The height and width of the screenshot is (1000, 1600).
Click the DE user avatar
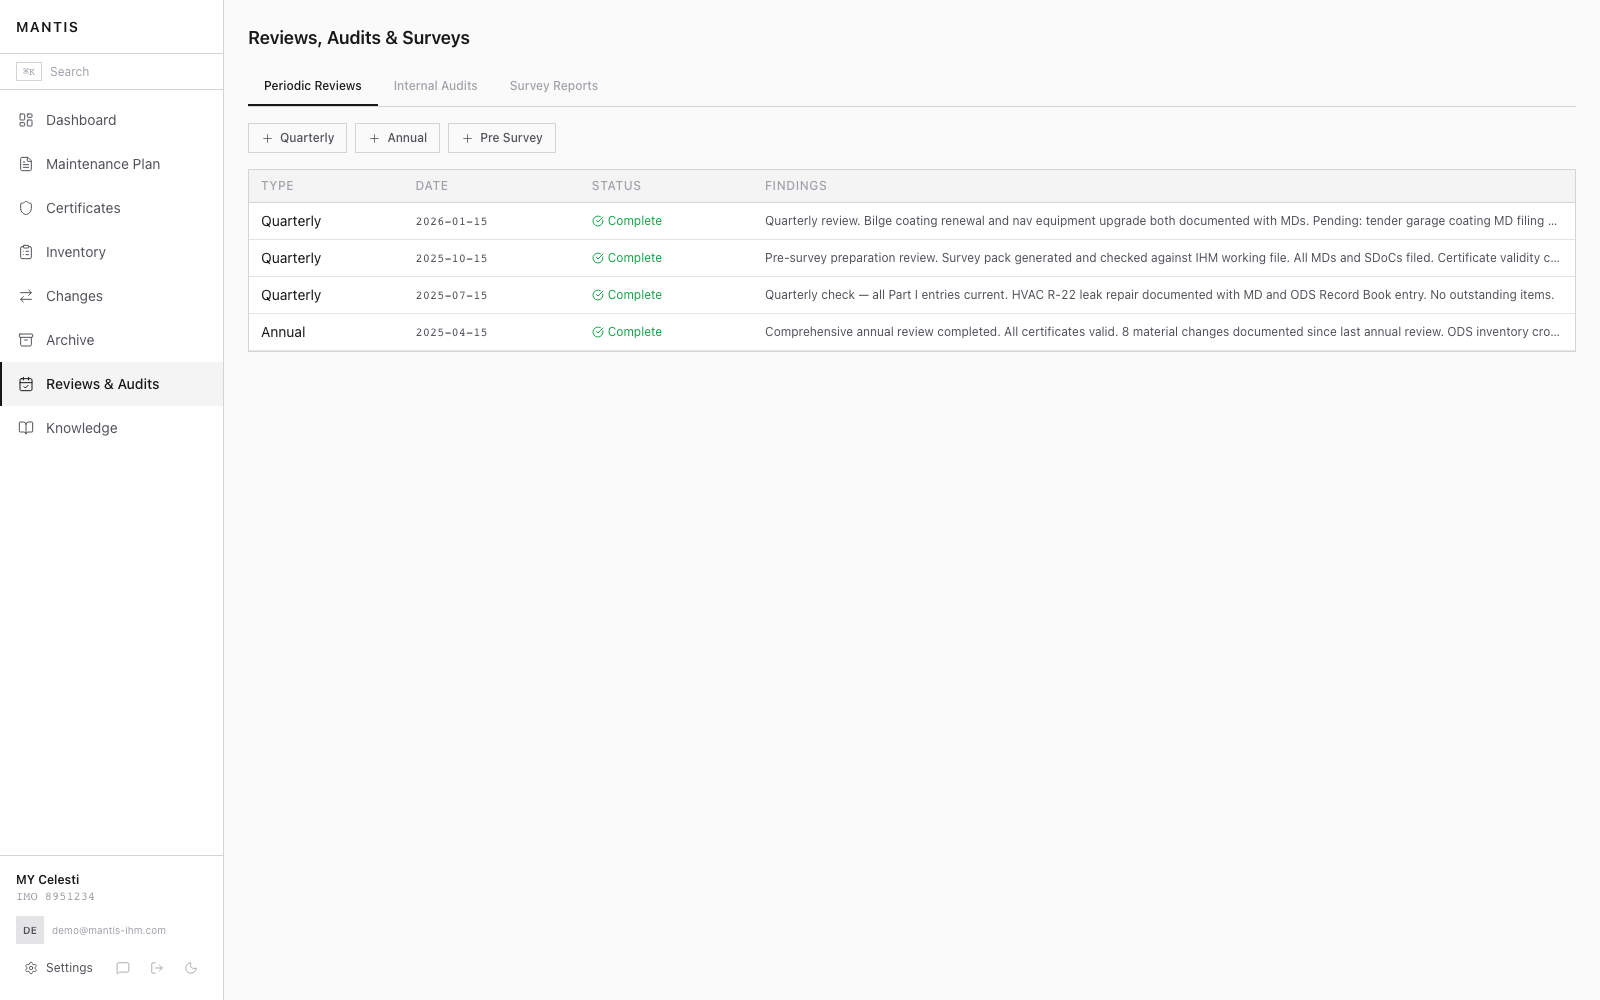(x=30, y=930)
